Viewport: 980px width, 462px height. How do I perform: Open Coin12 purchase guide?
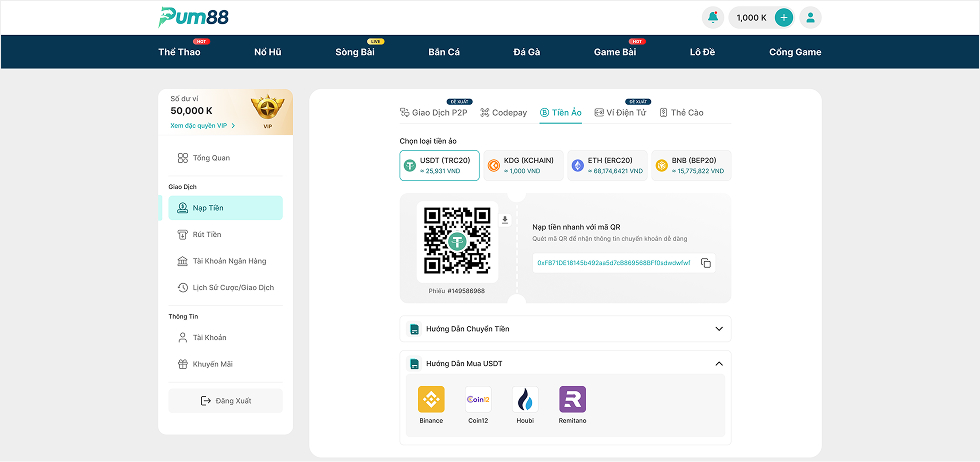[478, 405]
